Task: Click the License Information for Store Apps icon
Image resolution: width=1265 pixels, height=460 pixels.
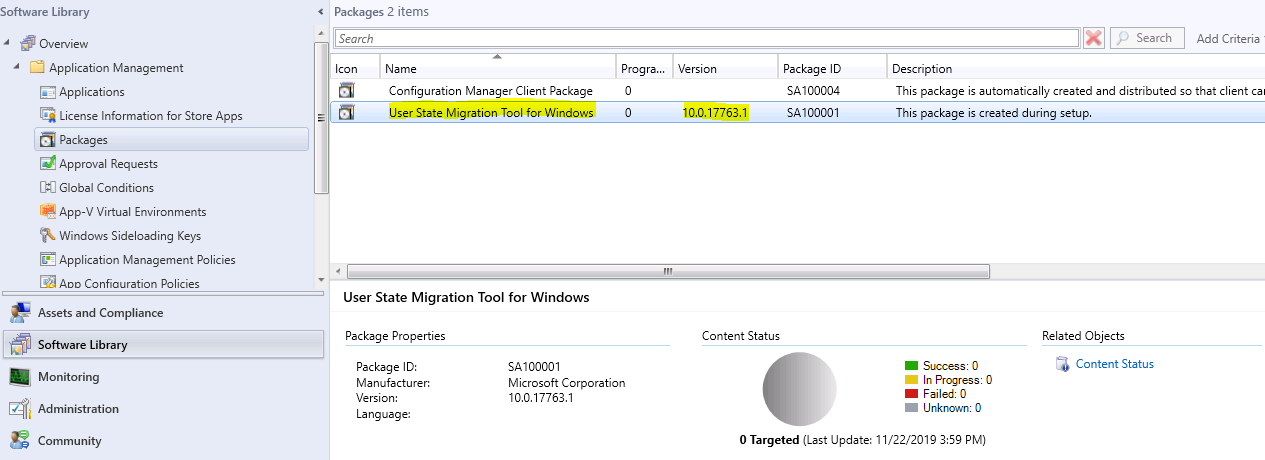Action: click(47, 116)
